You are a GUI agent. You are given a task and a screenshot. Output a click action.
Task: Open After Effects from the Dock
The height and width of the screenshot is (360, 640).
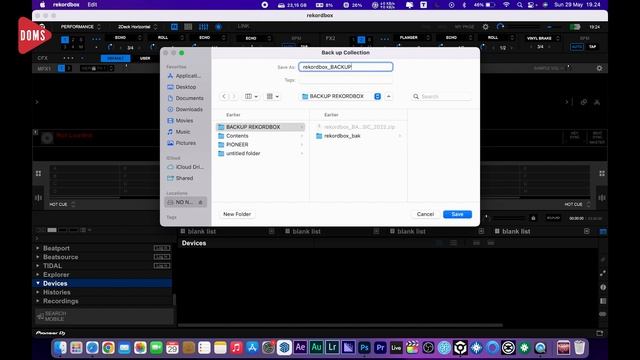click(300, 348)
